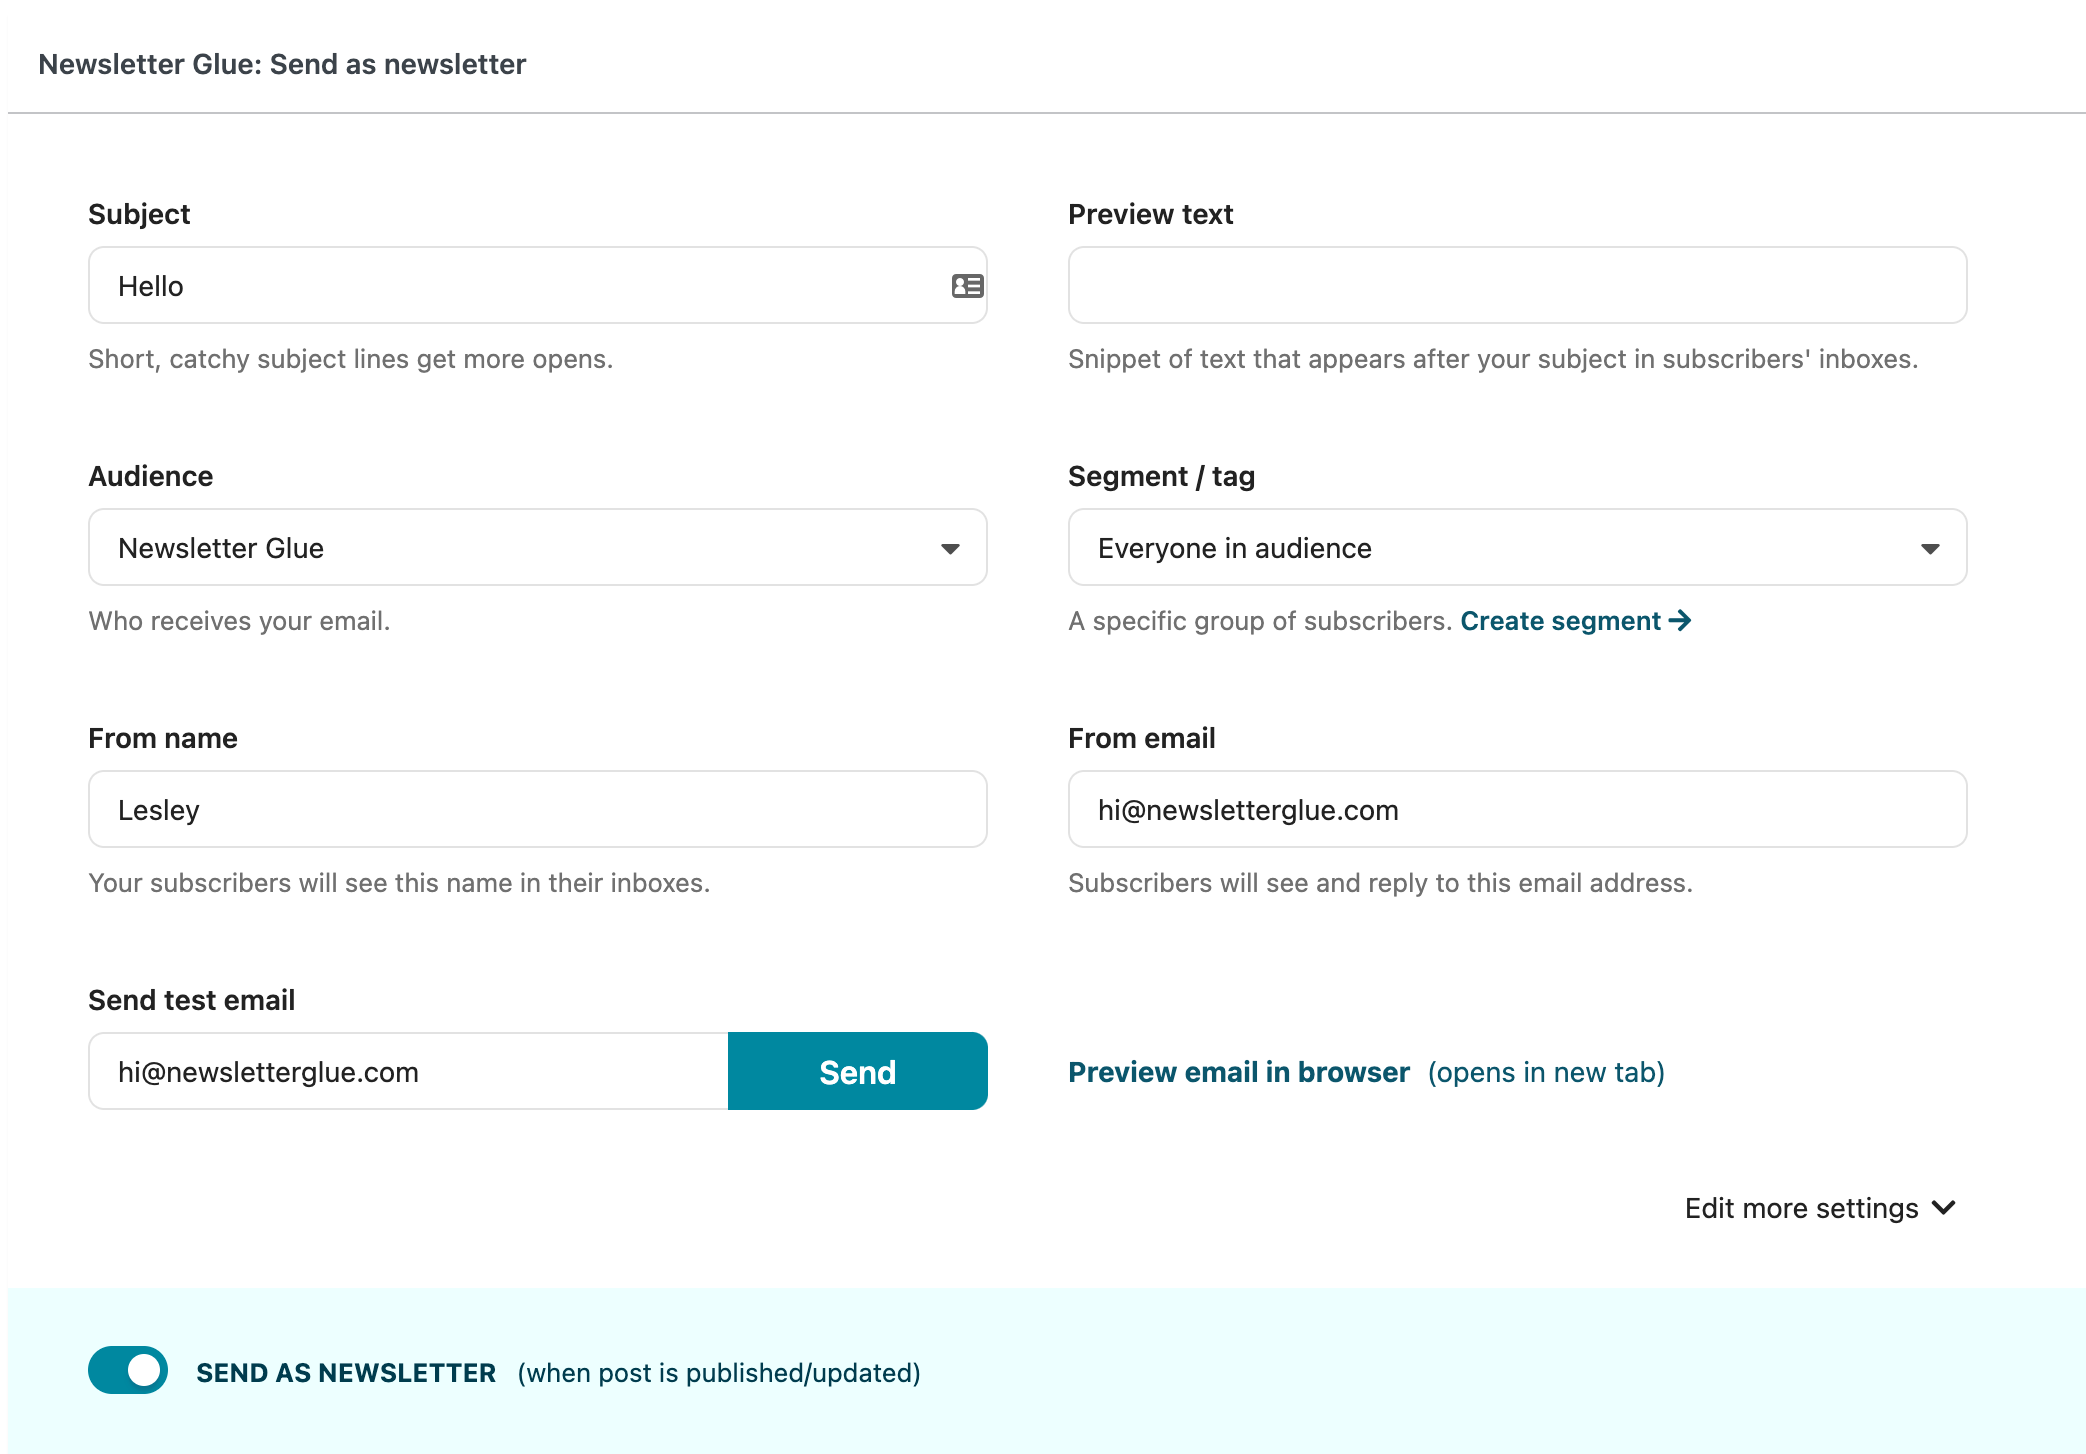Expand Edit more settings
The height and width of the screenshot is (1454, 2086).
pyautogui.click(x=1801, y=1208)
